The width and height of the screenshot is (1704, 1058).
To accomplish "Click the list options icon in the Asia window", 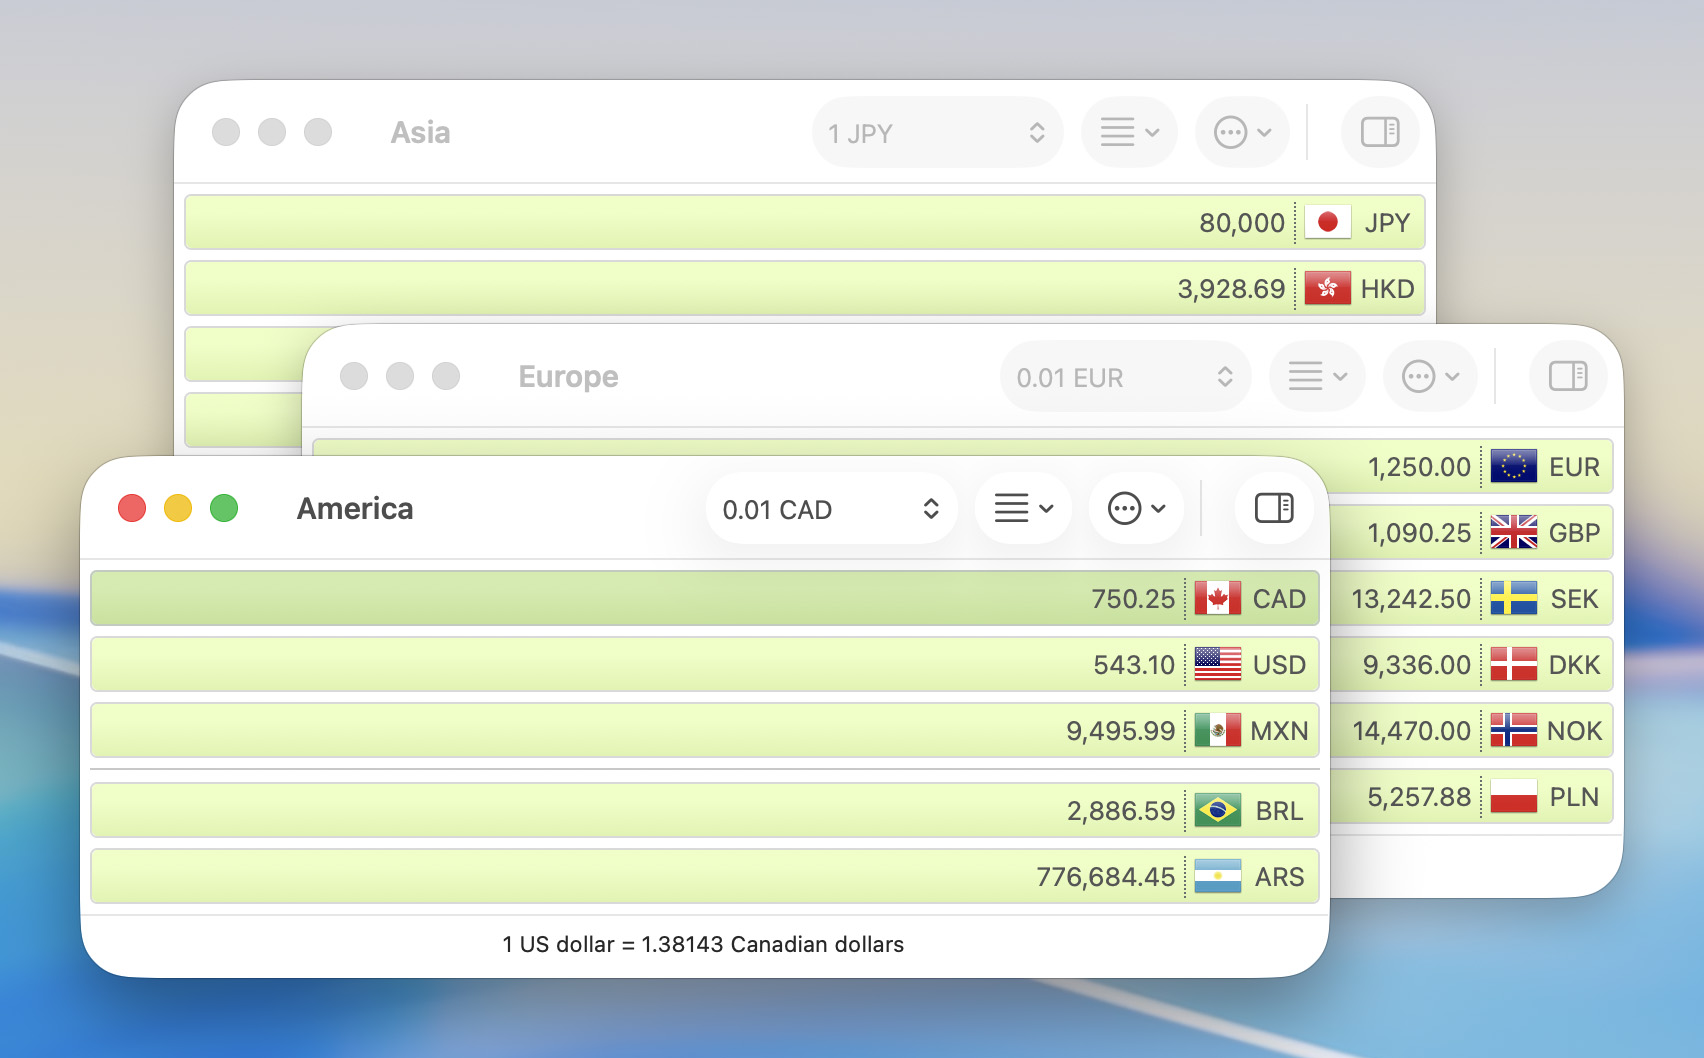I will pyautogui.click(x=1128, y=131).
